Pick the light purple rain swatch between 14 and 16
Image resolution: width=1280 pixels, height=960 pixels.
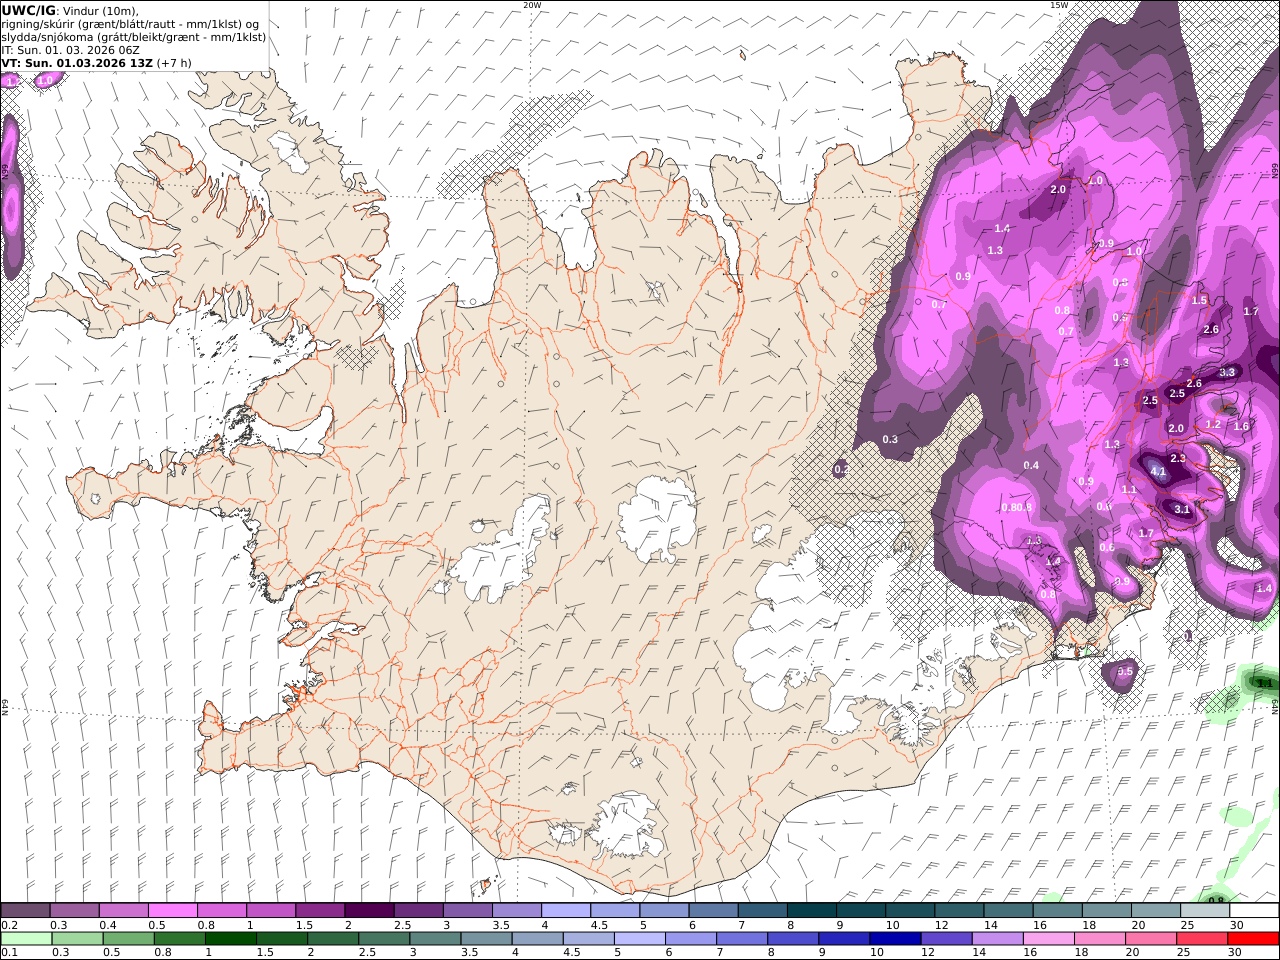[x=998, y=939]
